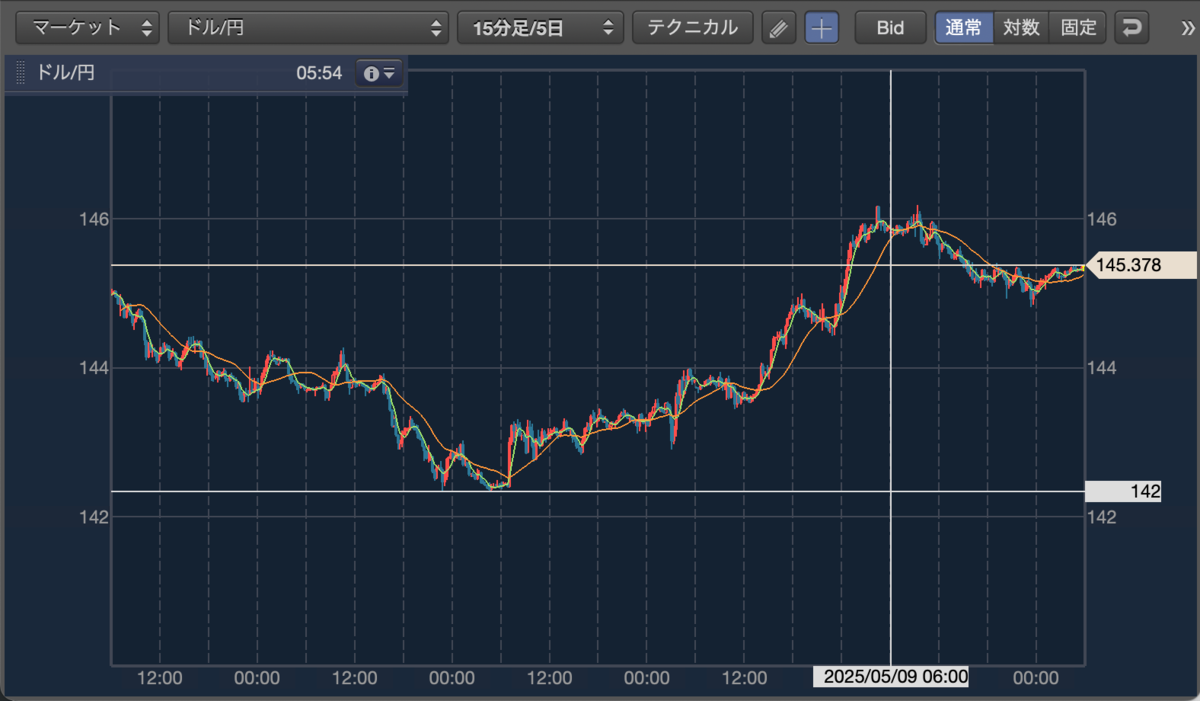Expand the toolbar overflow chevrons

(x=1188, y=28)
